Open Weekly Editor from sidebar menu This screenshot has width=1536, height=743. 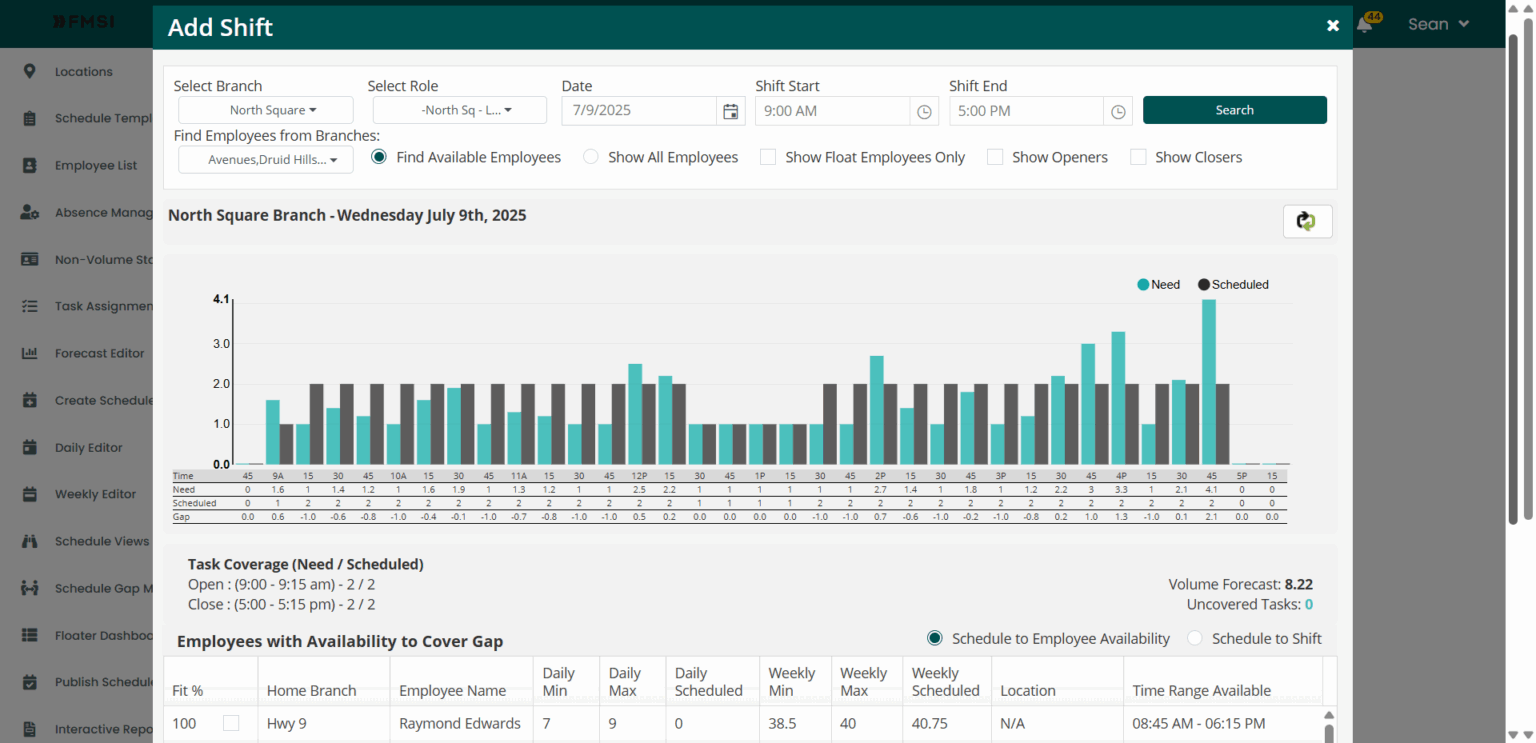(95, 494)
